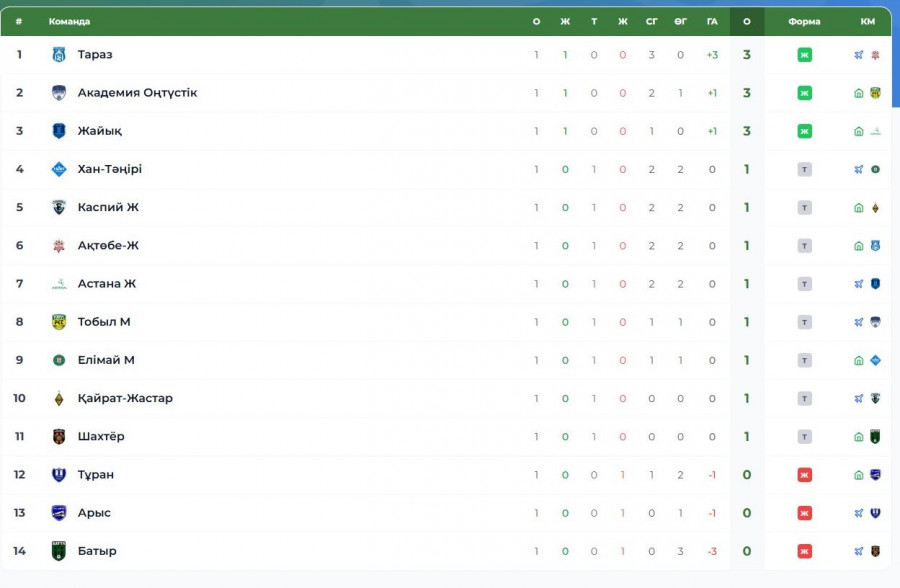Click the Батыр club crest beside its name
Screen dimensions: 900x588
pyautogui.click(x=58, y=551)
